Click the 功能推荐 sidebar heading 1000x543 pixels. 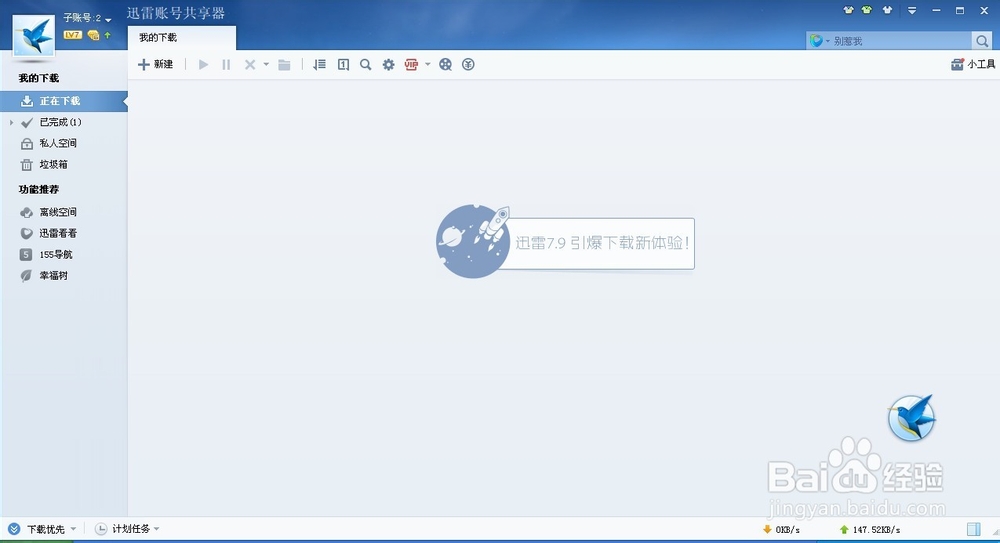coord(39,190)
